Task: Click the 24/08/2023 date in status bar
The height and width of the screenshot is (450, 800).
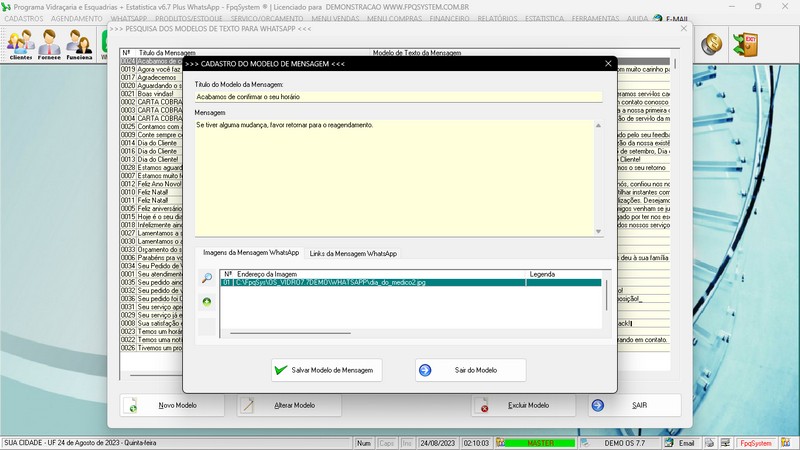Action: (x=437, y=443)
